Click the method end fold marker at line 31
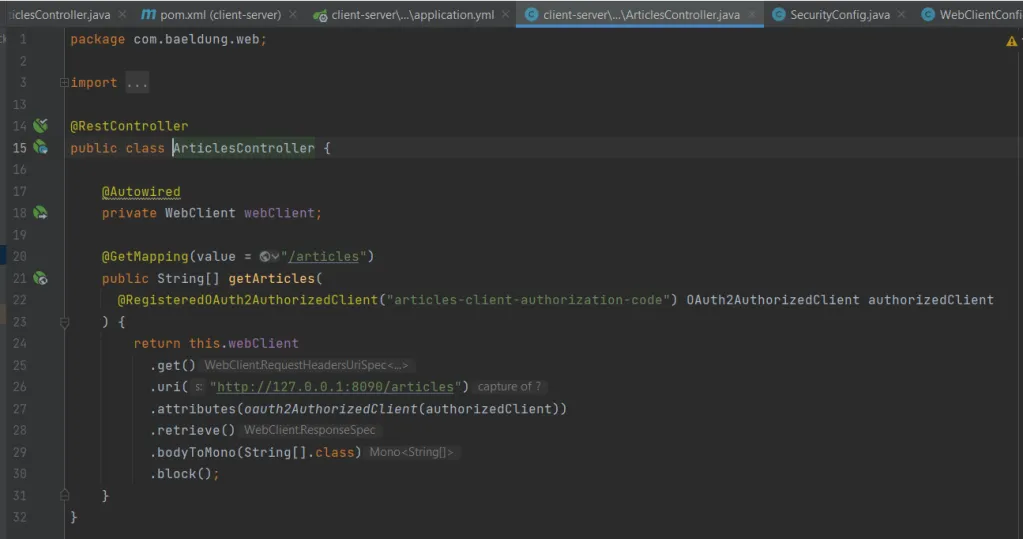The width and height of the screenshot is (1023, 539). [64, 495]
